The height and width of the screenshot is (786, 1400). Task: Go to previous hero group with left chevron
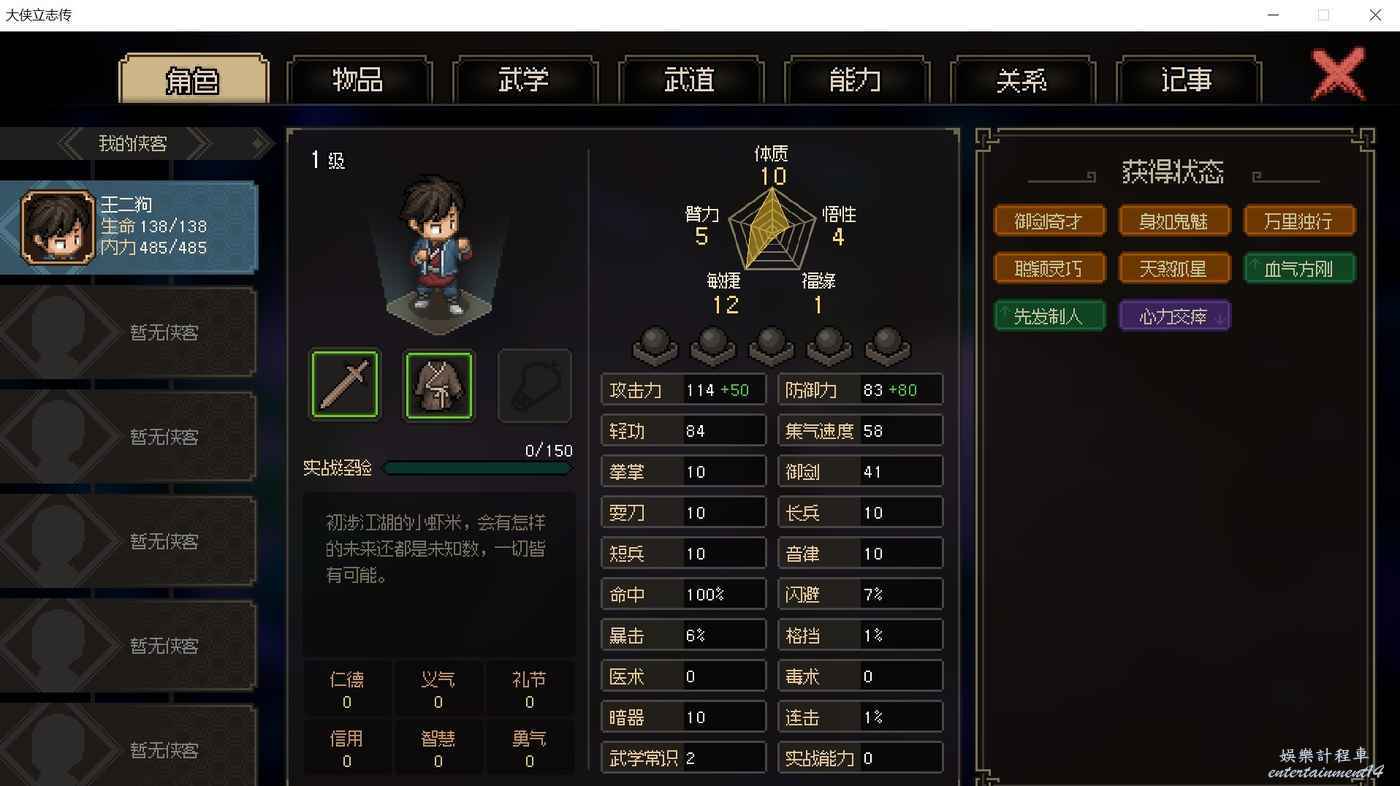(73, 144)
